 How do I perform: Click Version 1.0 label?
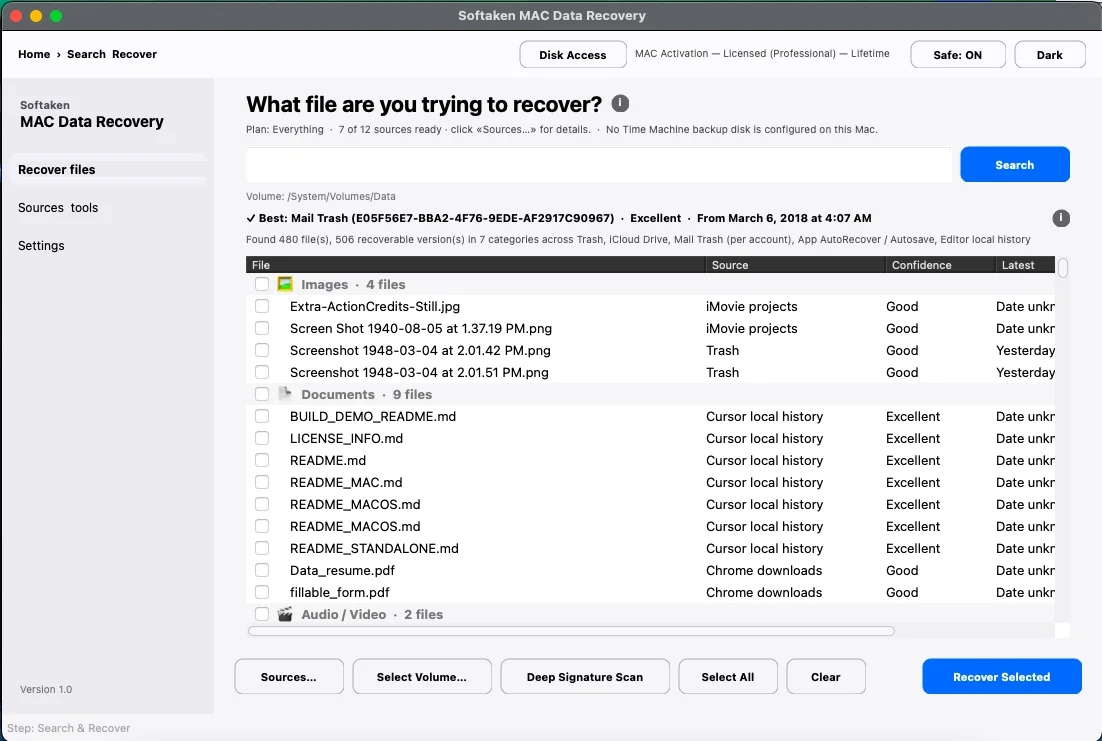(x=46, y=689)
